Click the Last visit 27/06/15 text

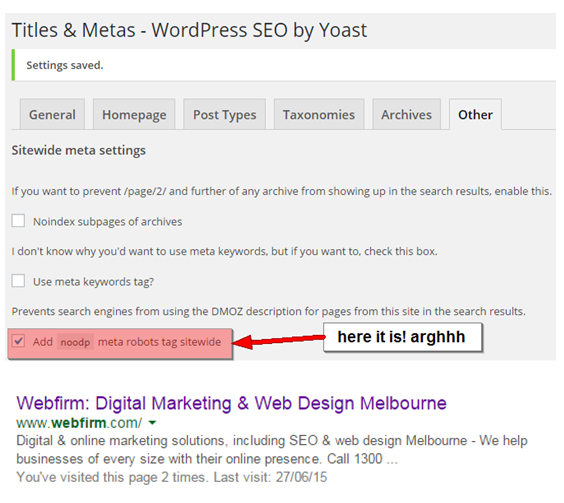coord(270,477)
